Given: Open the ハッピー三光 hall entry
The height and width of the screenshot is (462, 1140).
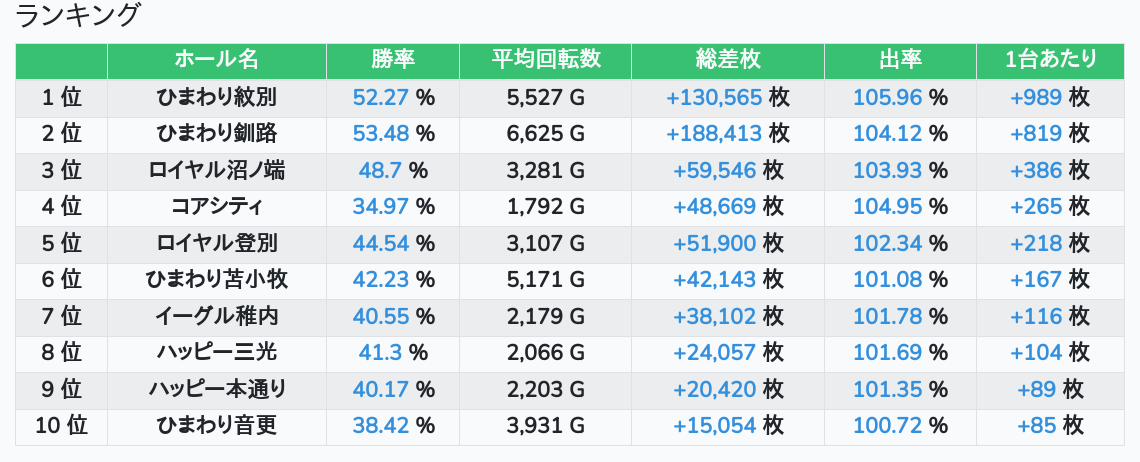Looking at the screenshot, I should pos(216,353).
